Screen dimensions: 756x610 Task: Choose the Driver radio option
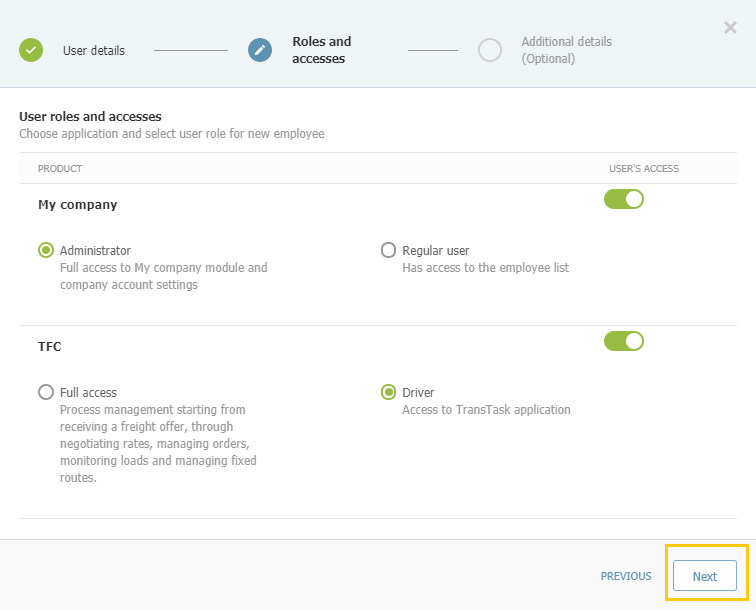(x=389, y=392)
